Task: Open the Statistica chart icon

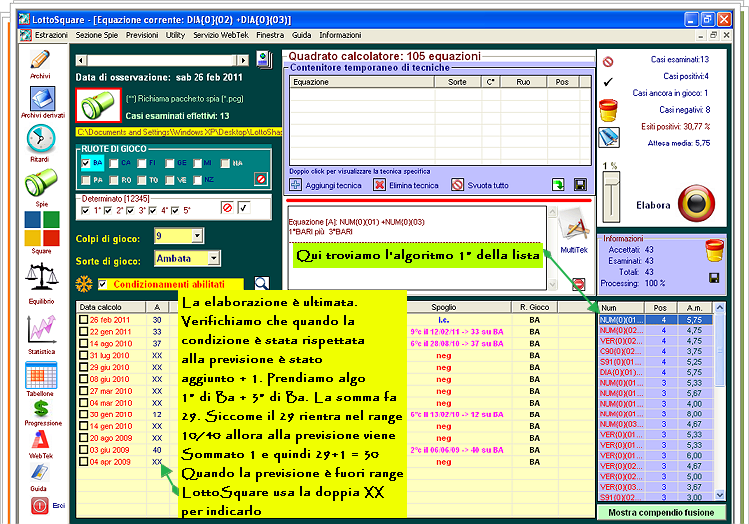Action: [x=40, y=330]
